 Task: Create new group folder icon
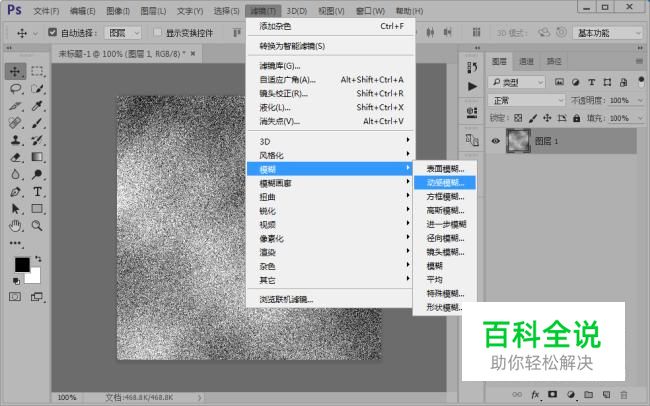point(588,394)
